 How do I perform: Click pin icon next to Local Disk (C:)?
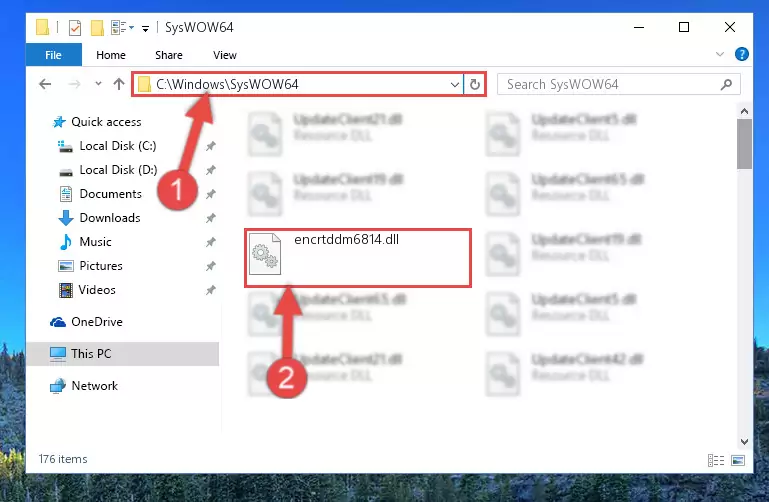tap(210, 146)
